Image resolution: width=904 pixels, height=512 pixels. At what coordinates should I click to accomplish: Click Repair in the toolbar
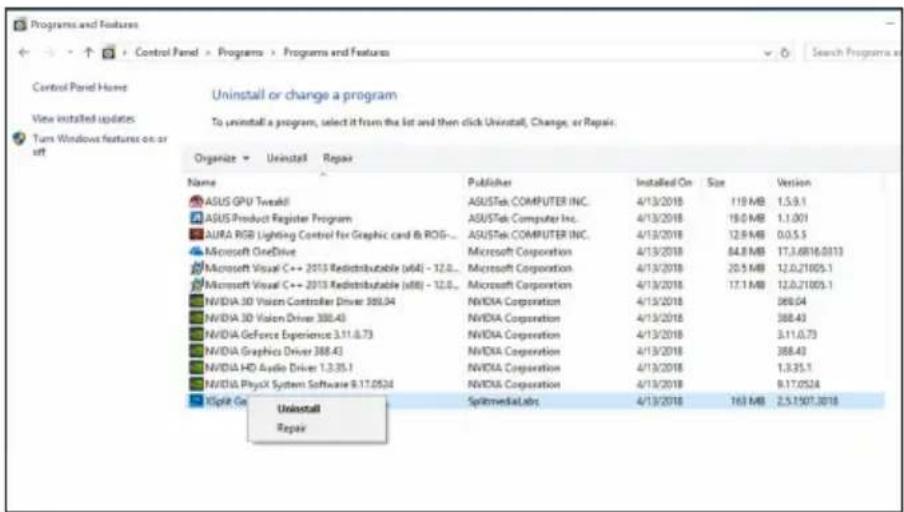338,158
